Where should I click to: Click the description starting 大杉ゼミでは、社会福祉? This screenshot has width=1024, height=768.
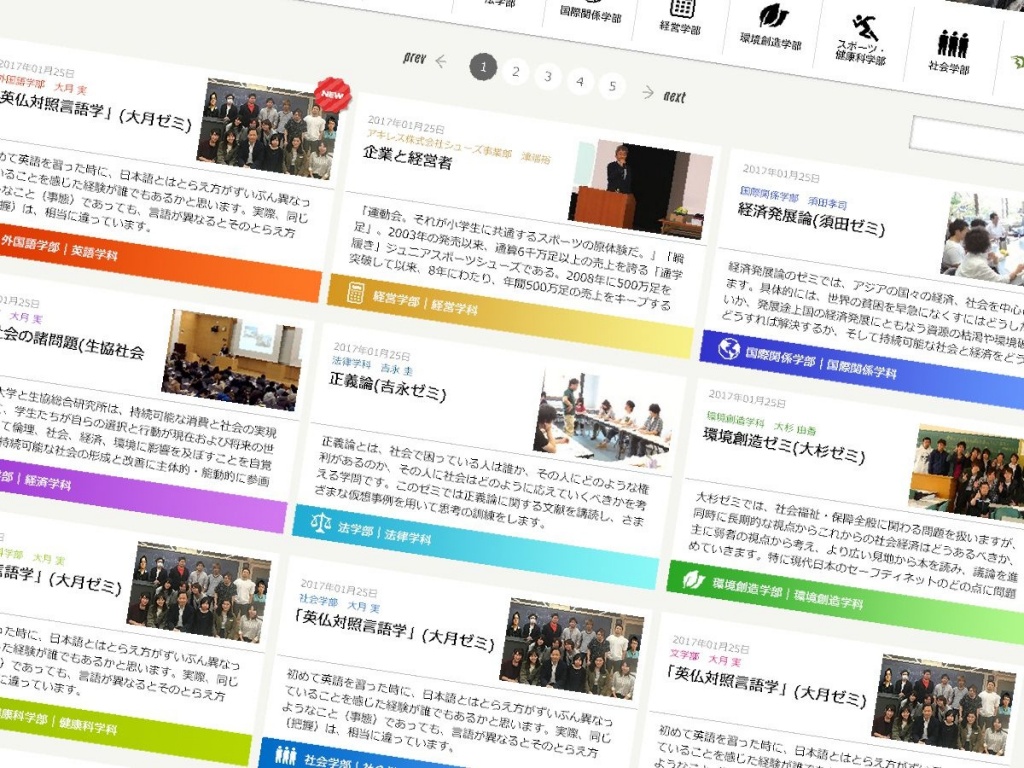click(x=855, y=546)
